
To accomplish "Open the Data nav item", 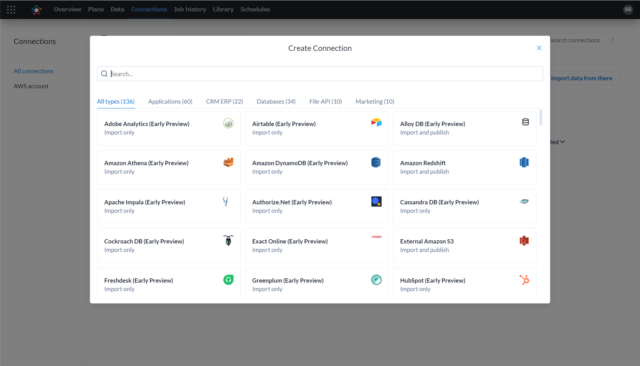I will click(117, 9).
